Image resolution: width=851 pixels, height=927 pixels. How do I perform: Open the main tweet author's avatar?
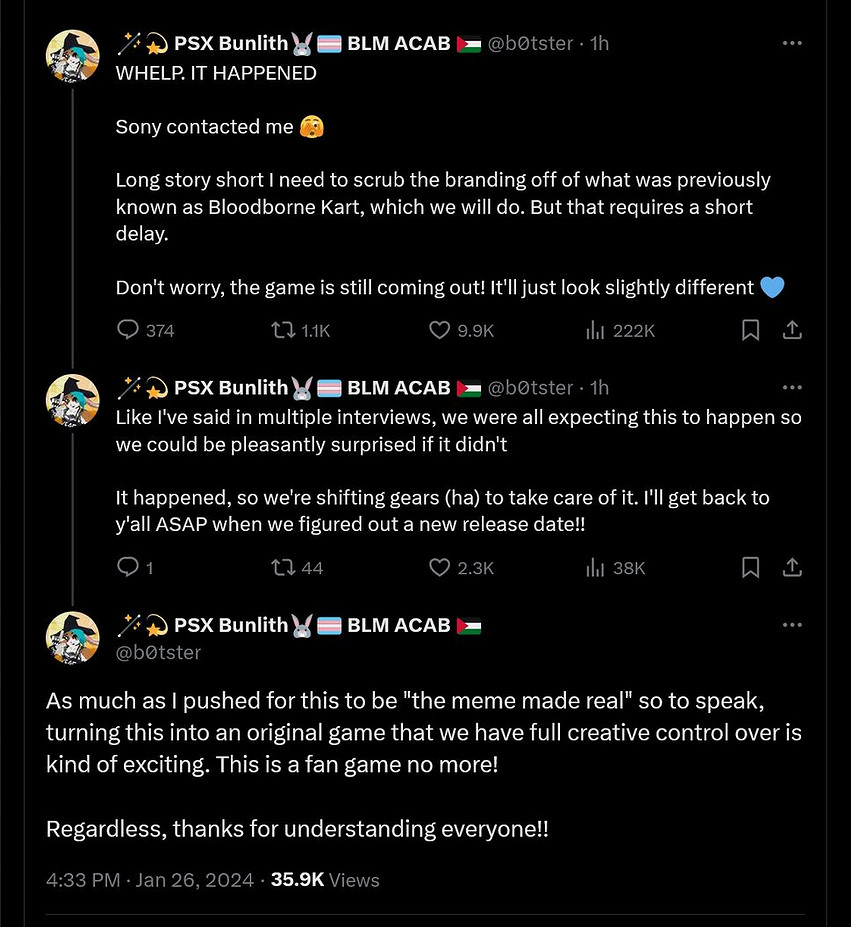(73, 638)
